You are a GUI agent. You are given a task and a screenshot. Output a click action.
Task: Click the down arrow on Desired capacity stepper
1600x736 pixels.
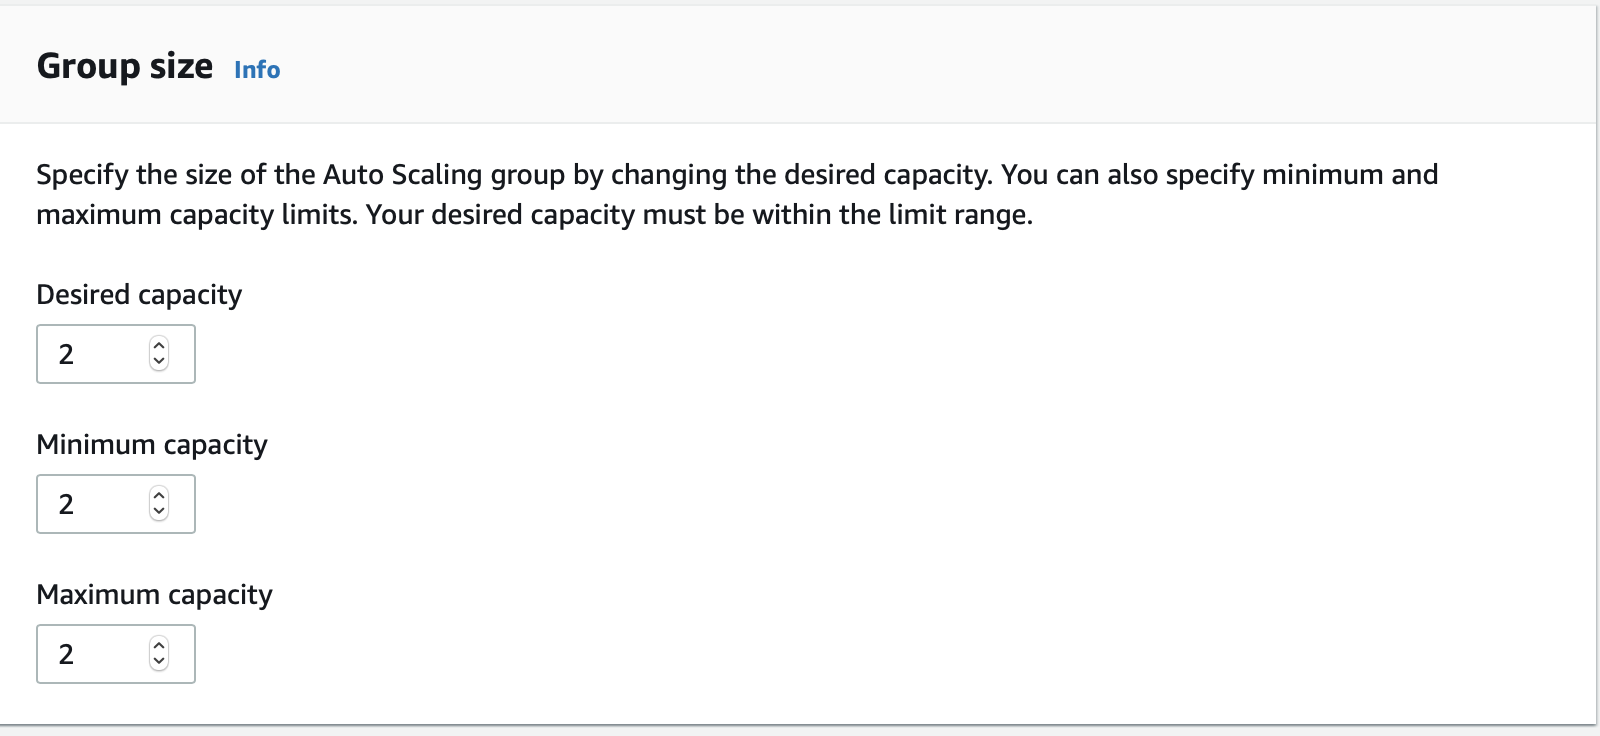coord(159,362)
